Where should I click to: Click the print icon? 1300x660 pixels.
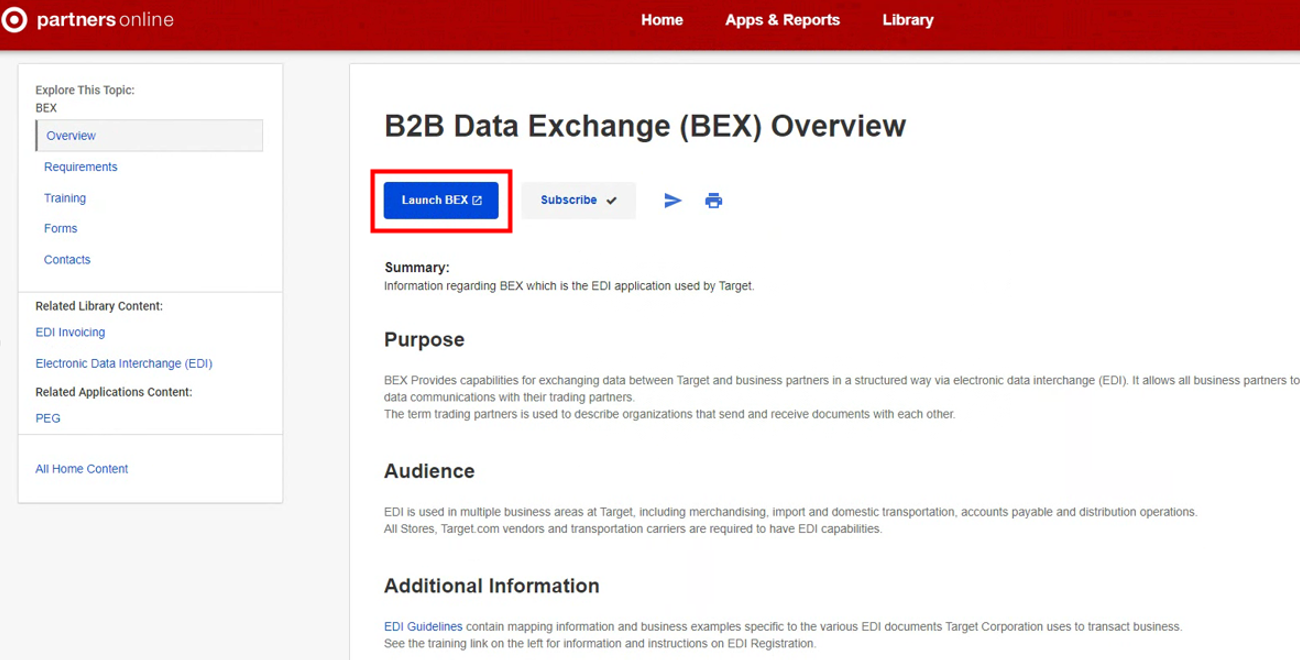(713, 200)
